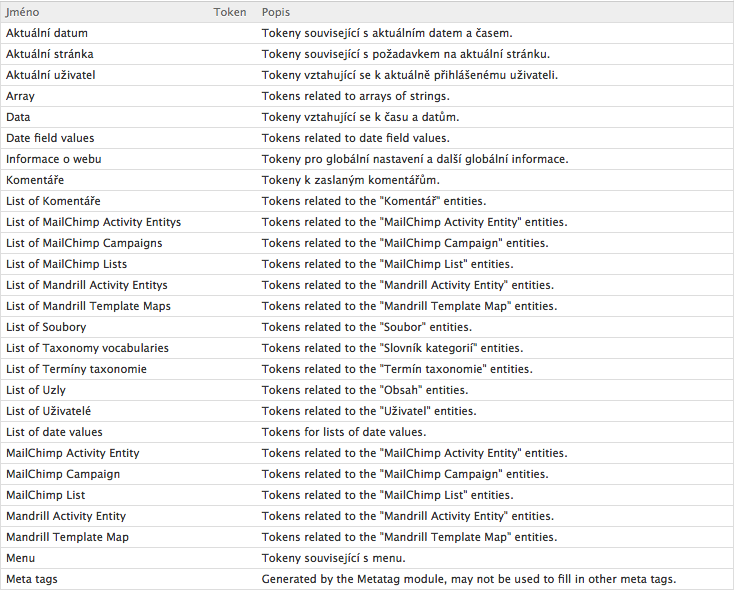This screenshot has height=590, width=735.
Task: Select the Aktuální datum row name
Action: click(x=47, y=33)
